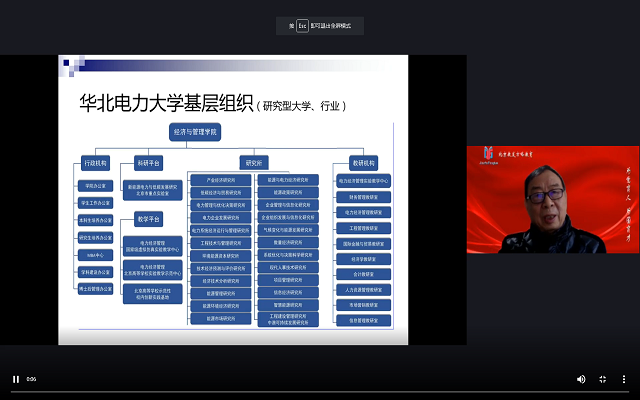Click the slide title 华北电力大学基层组织
This screenshot has height=400, width=640.
coord(166,102)
